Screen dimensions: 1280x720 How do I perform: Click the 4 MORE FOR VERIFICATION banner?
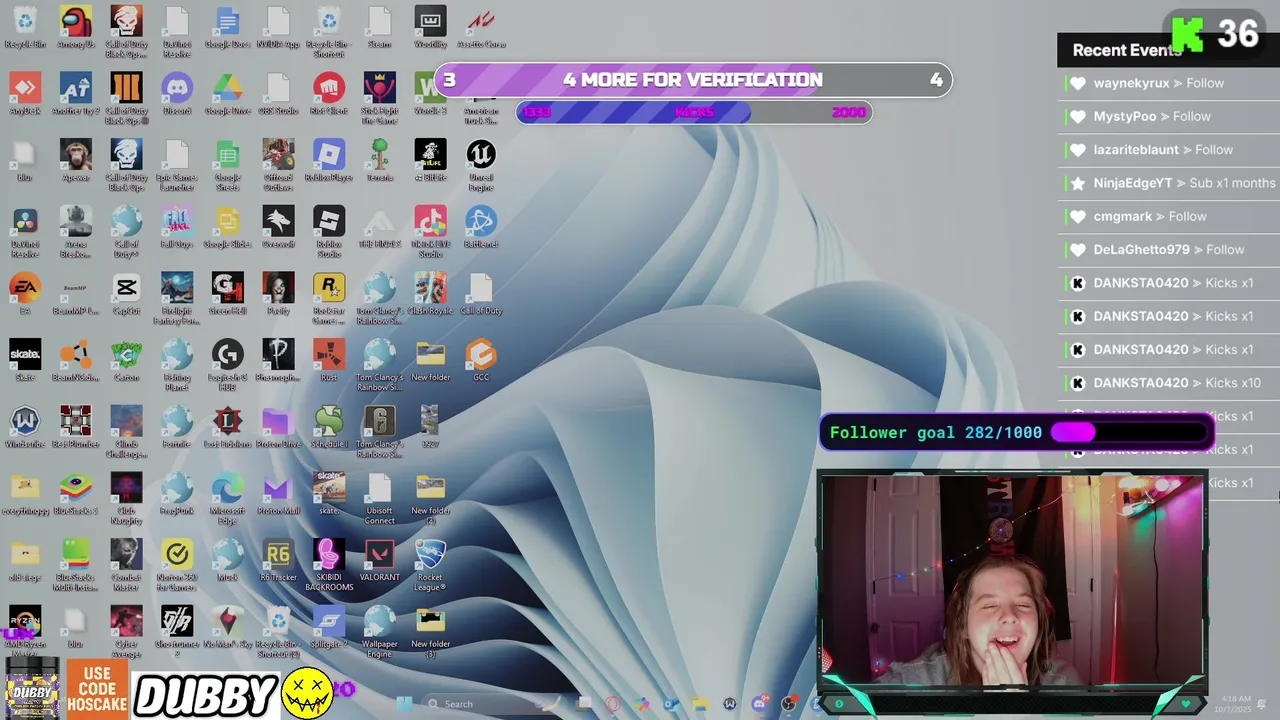tap(693, 80)
